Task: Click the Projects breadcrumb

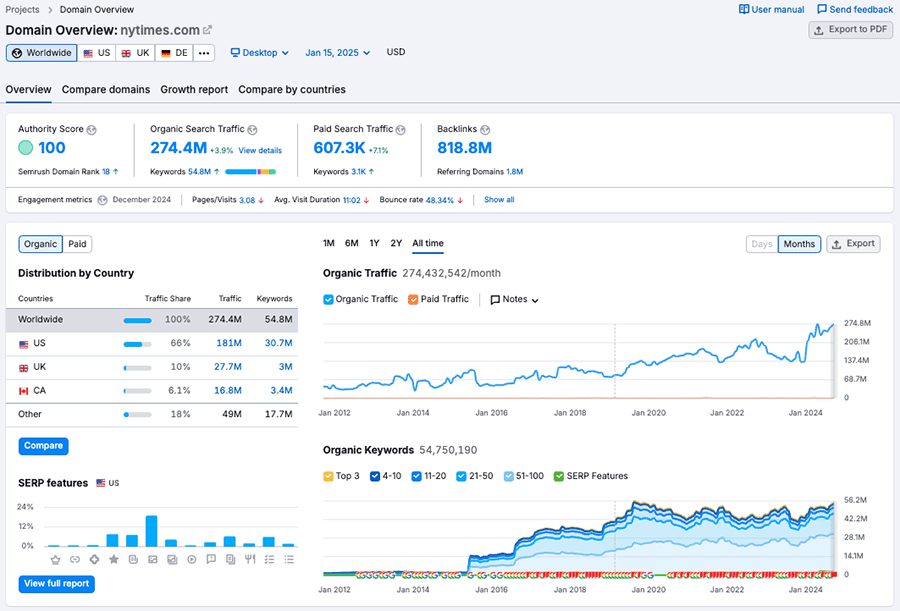Action: tap(22, 10)
